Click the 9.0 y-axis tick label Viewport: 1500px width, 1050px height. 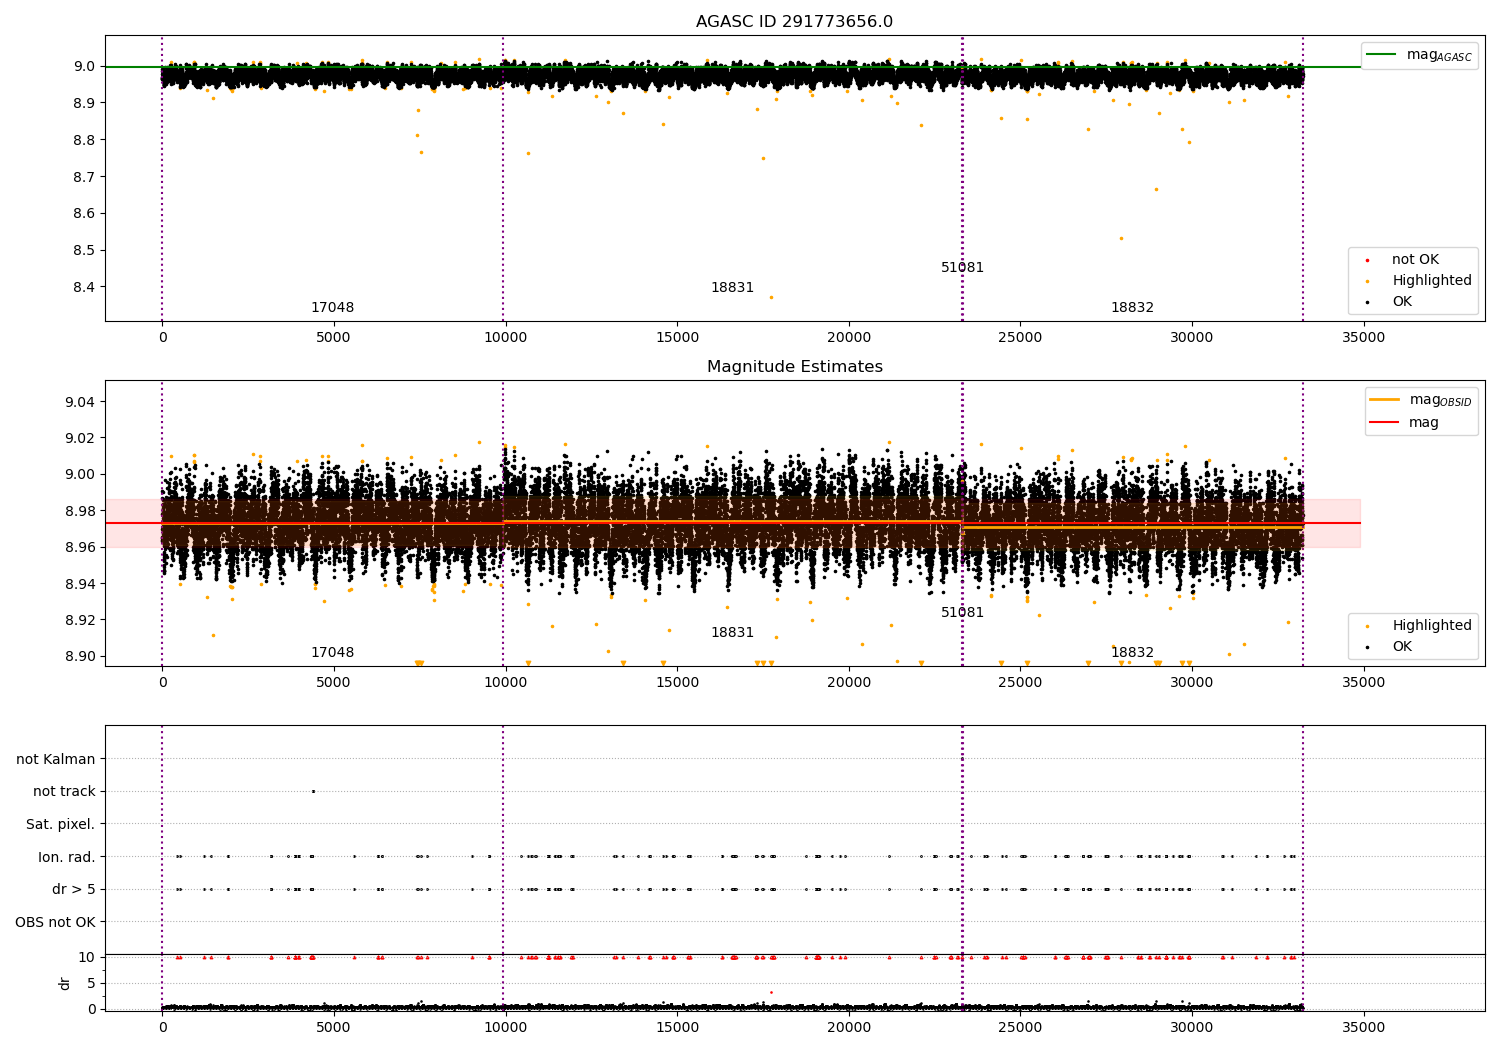tap(83, 66)
